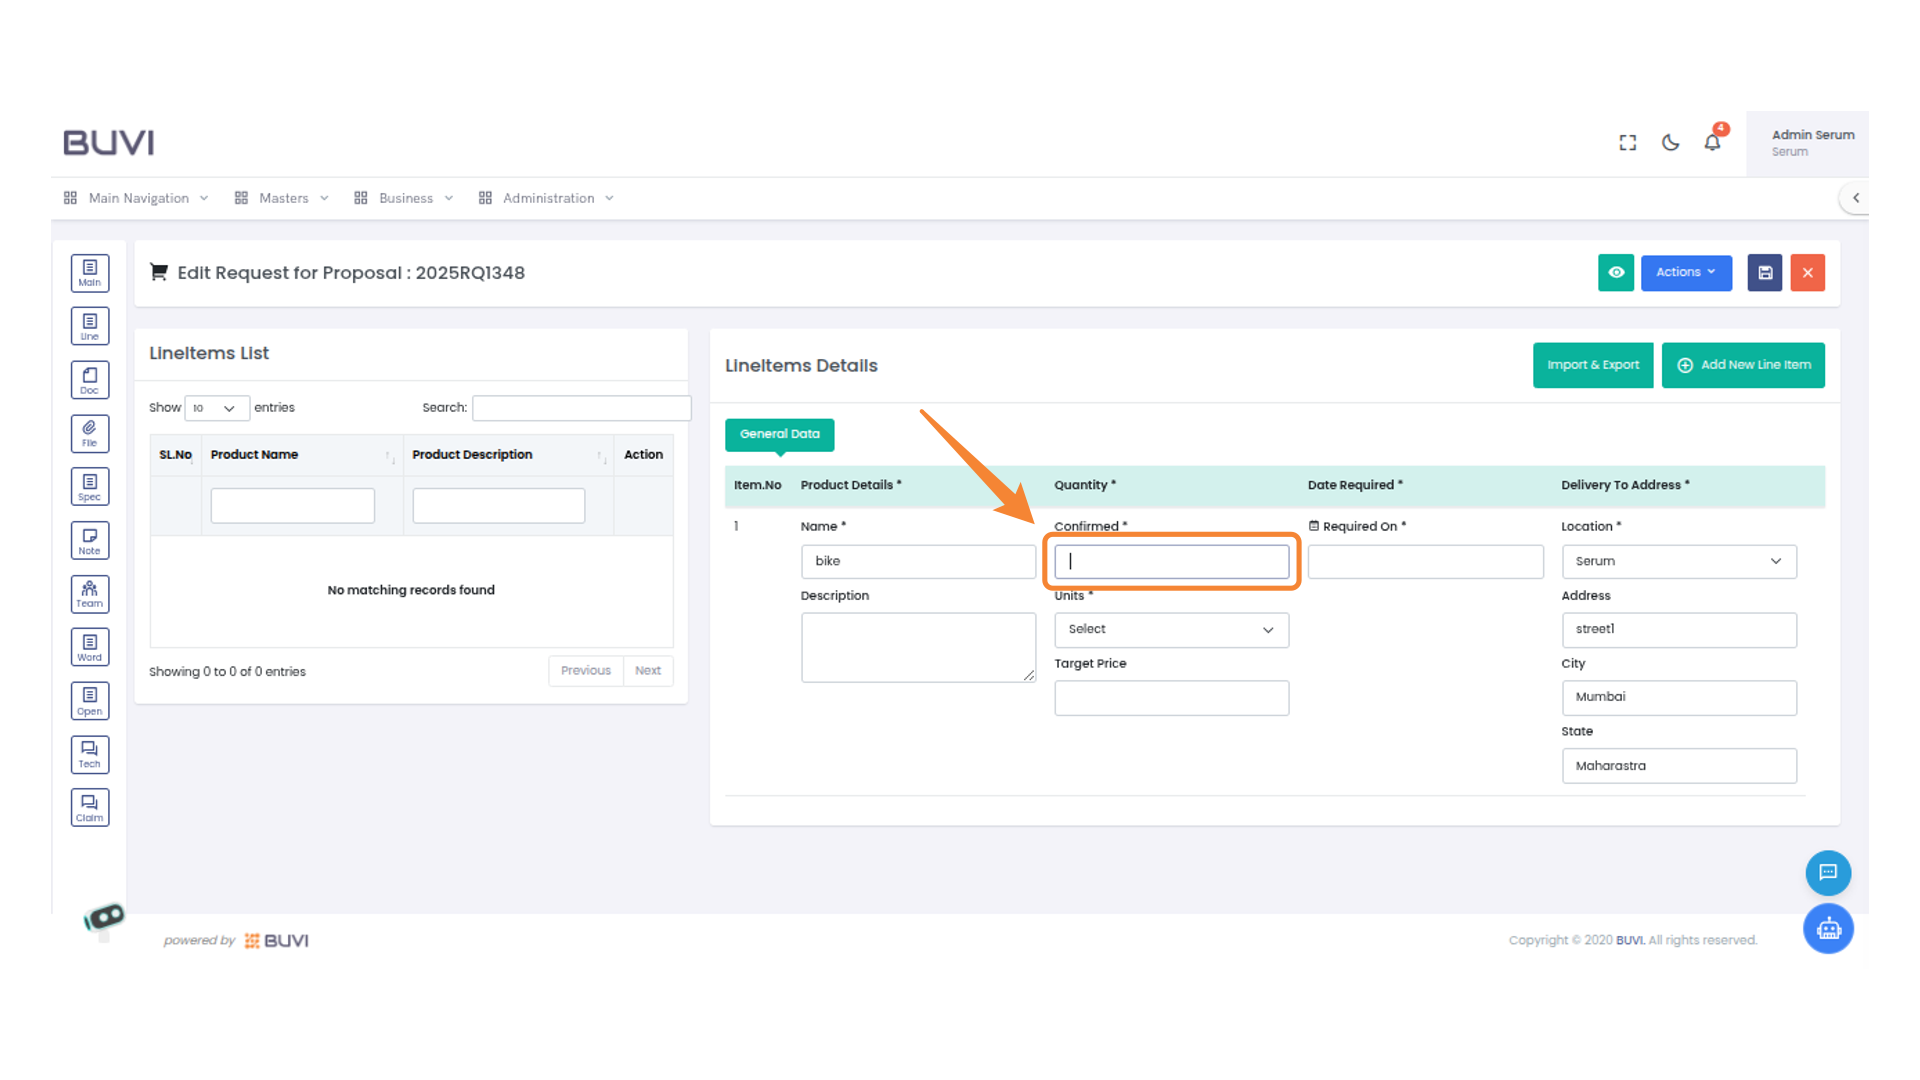Open the Masters menu

pyautogui.click(x=283, y=197)
